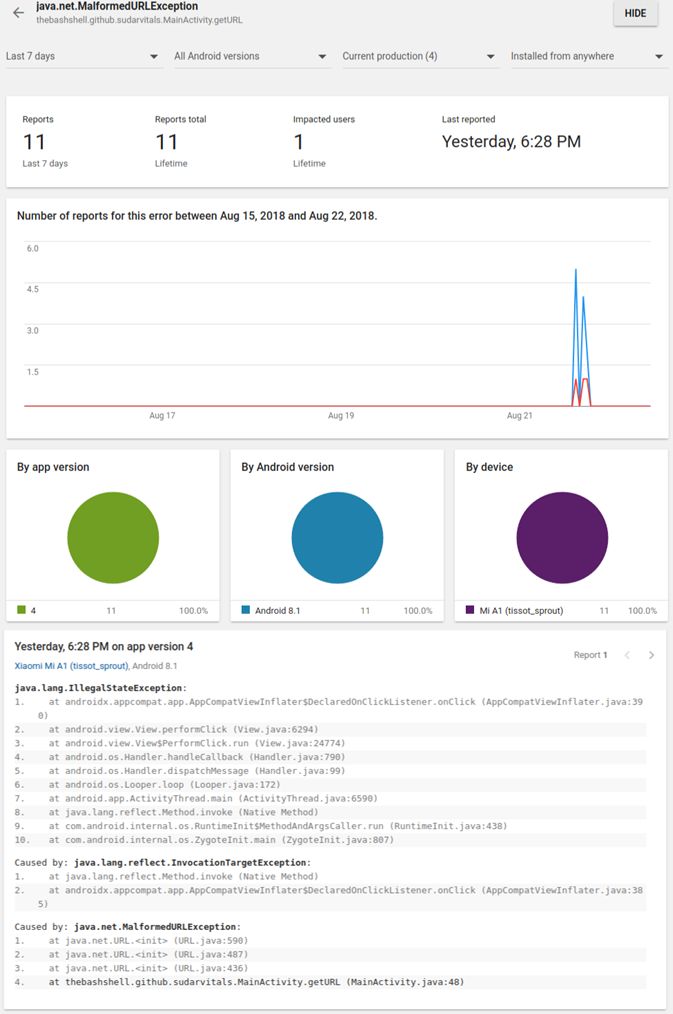Click the HIDE button

click(635, 13)
